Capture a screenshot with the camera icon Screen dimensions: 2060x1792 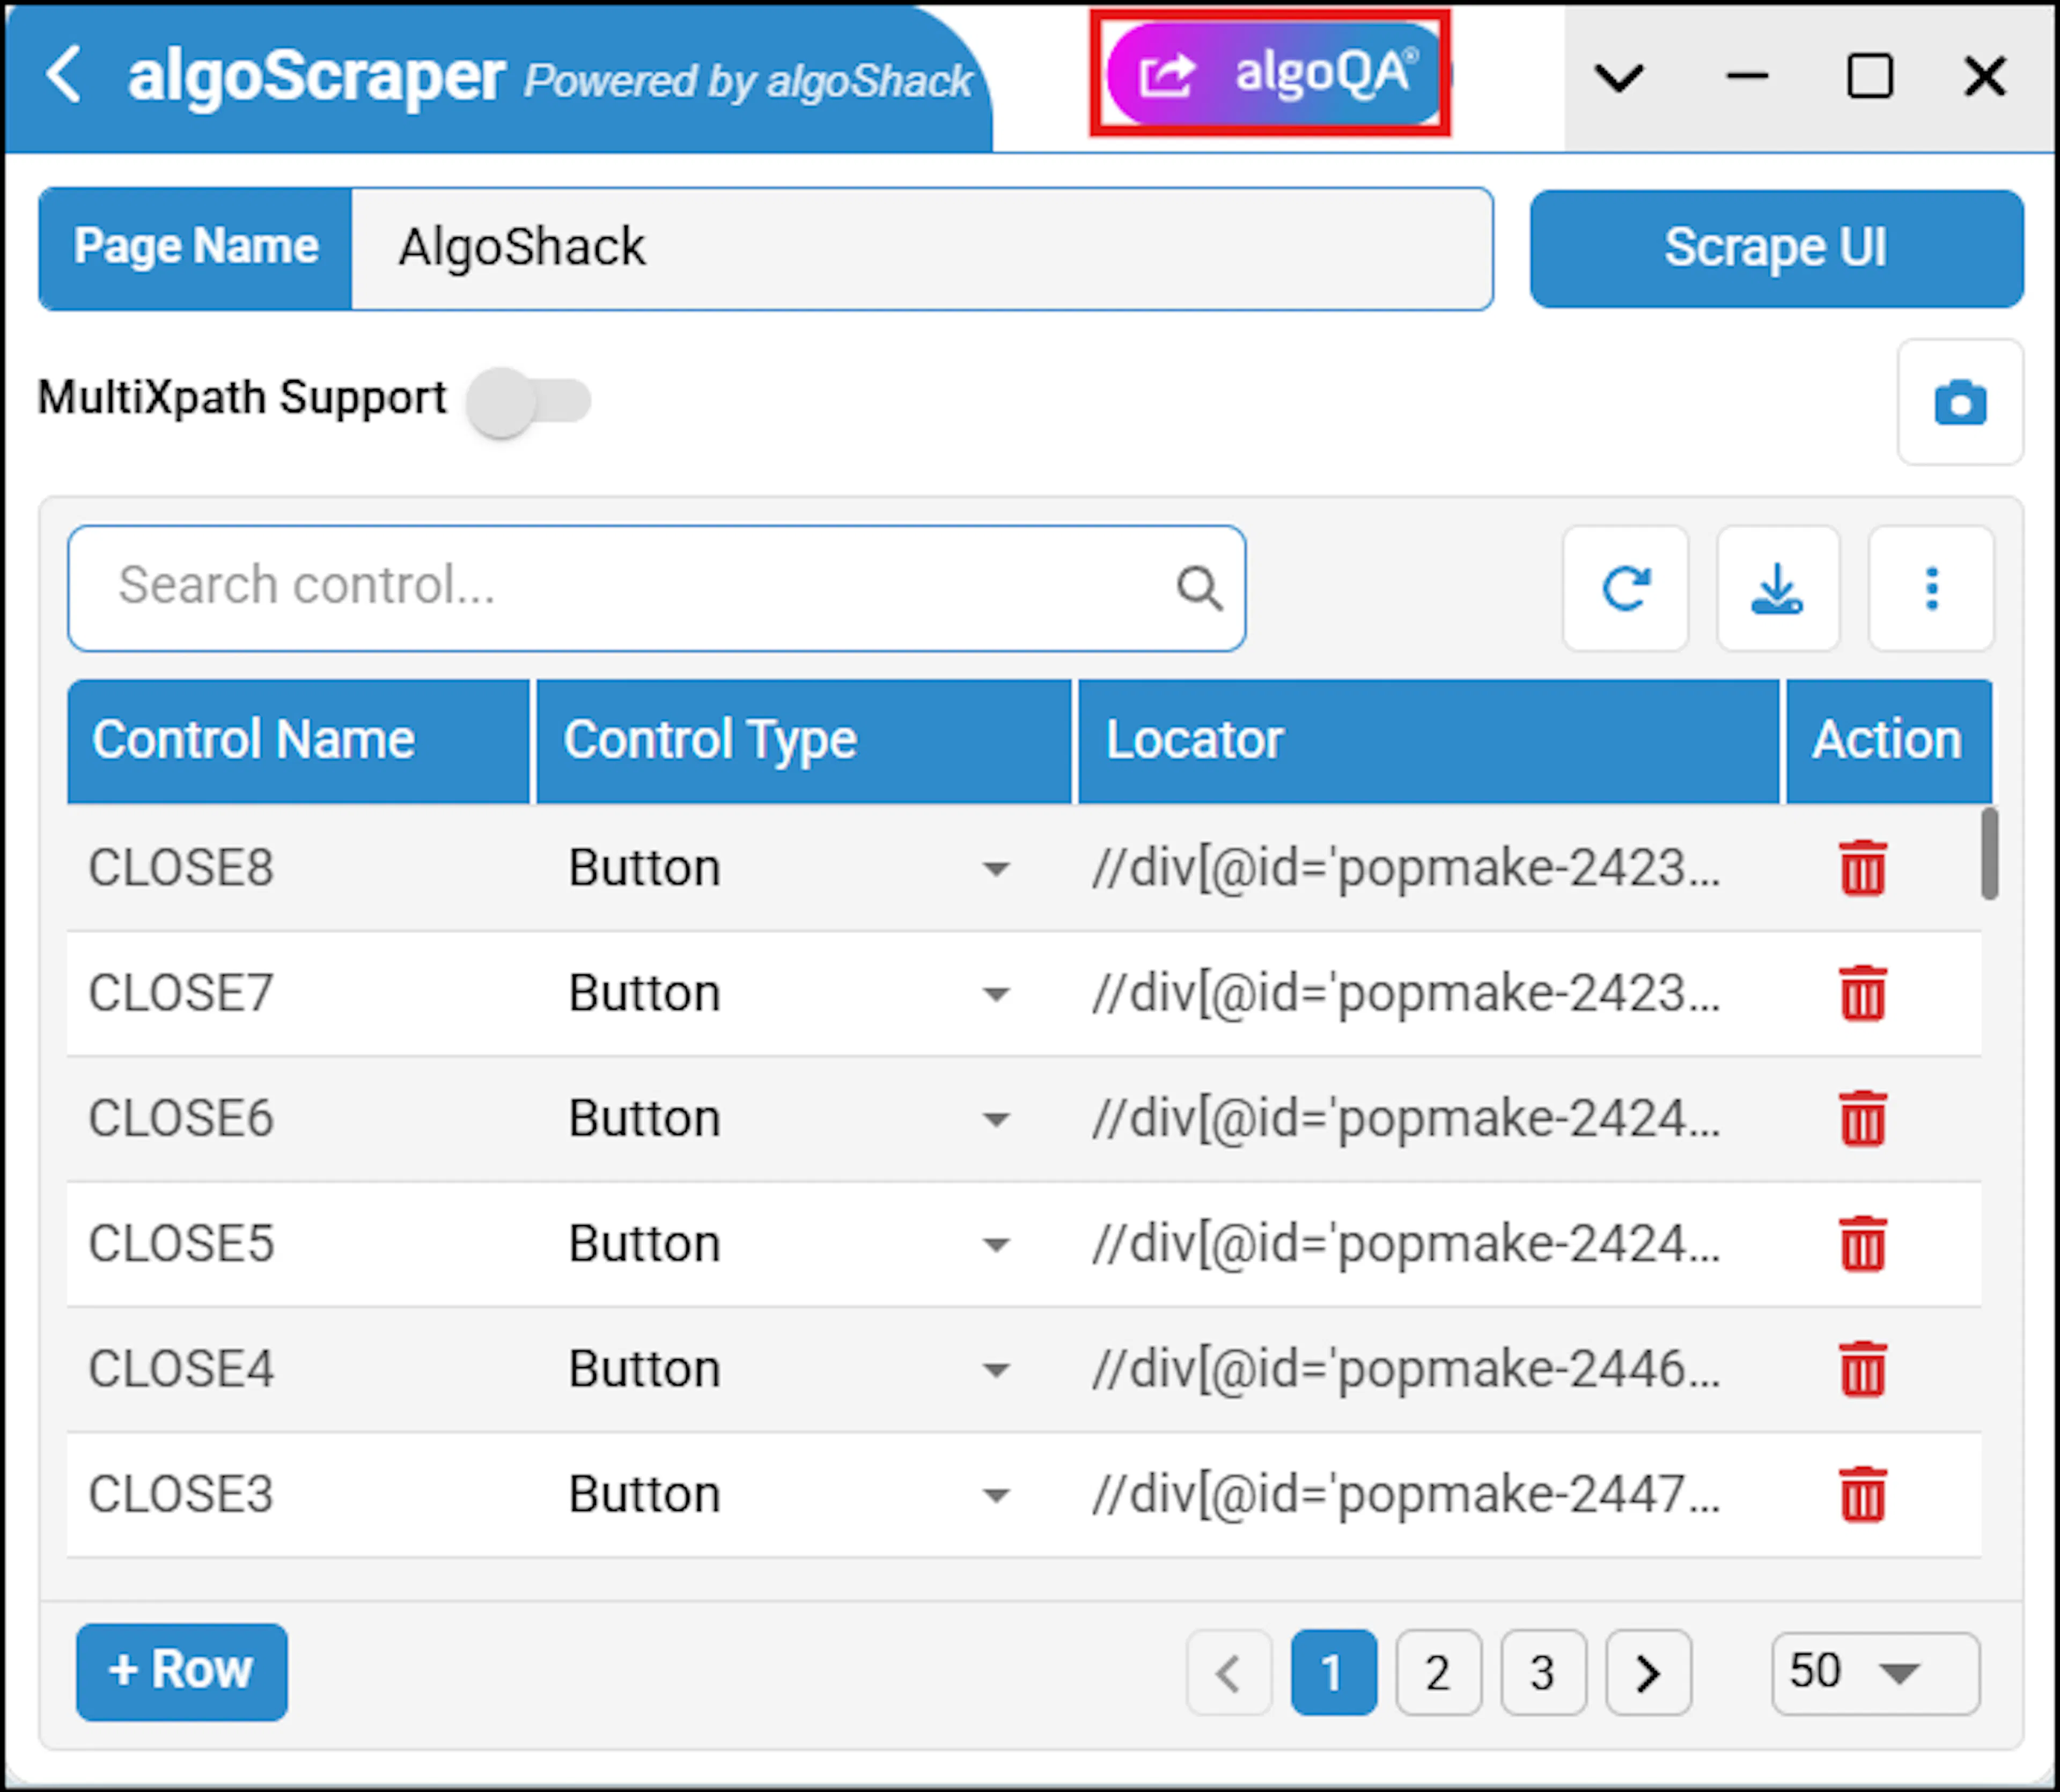pos(1960,402)
